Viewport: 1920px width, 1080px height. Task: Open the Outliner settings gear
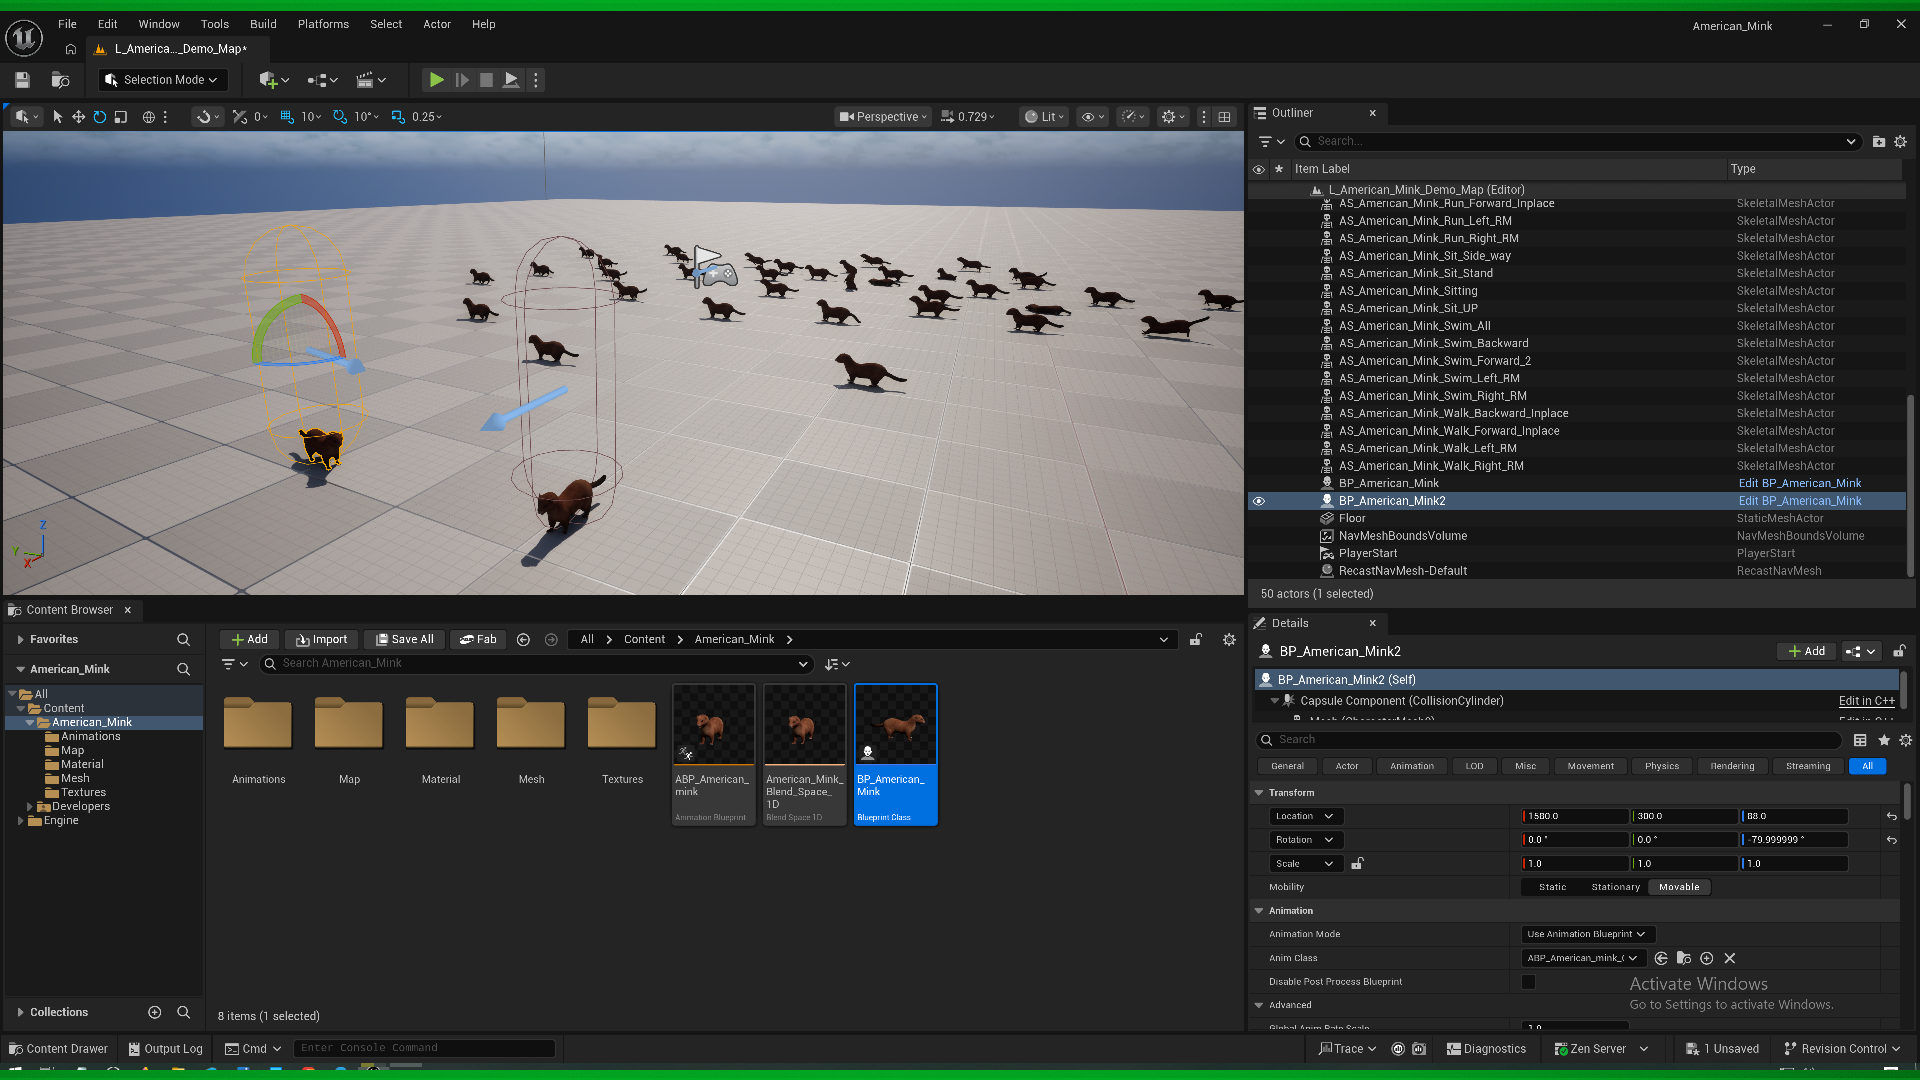(1900, 142)
